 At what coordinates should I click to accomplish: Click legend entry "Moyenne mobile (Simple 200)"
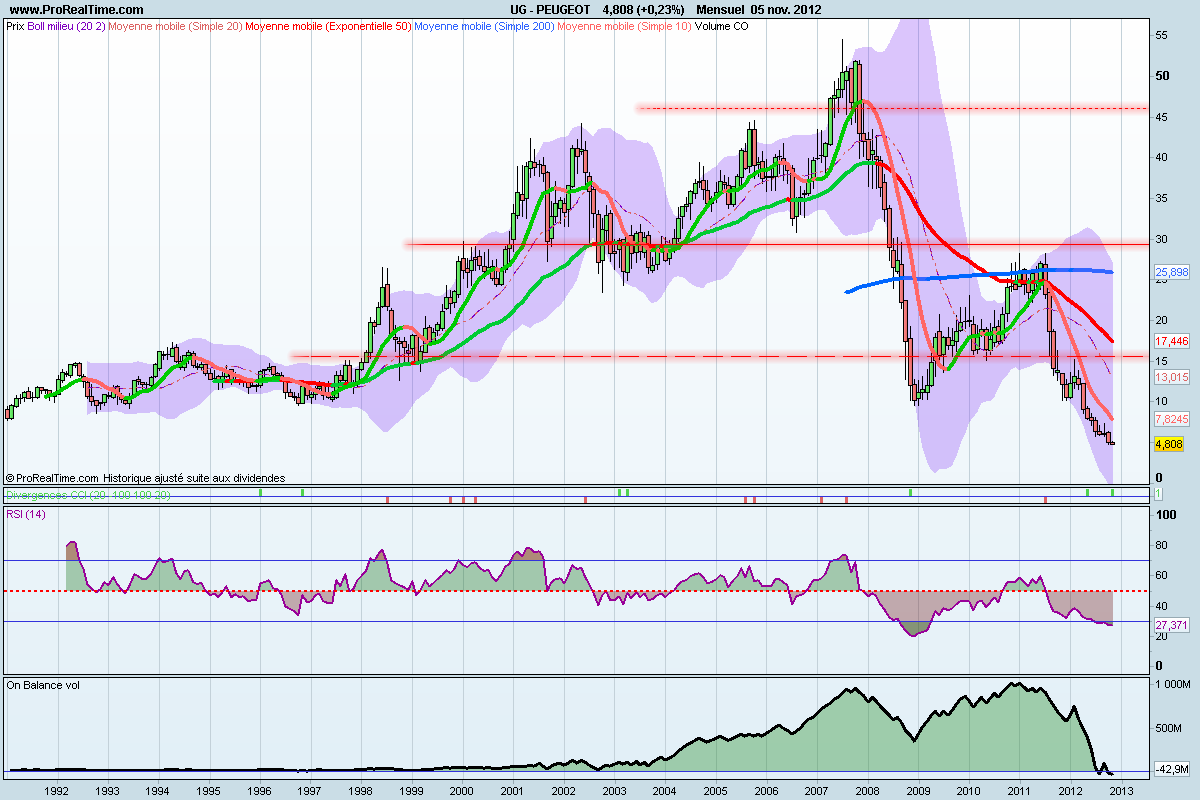(485, 26)
